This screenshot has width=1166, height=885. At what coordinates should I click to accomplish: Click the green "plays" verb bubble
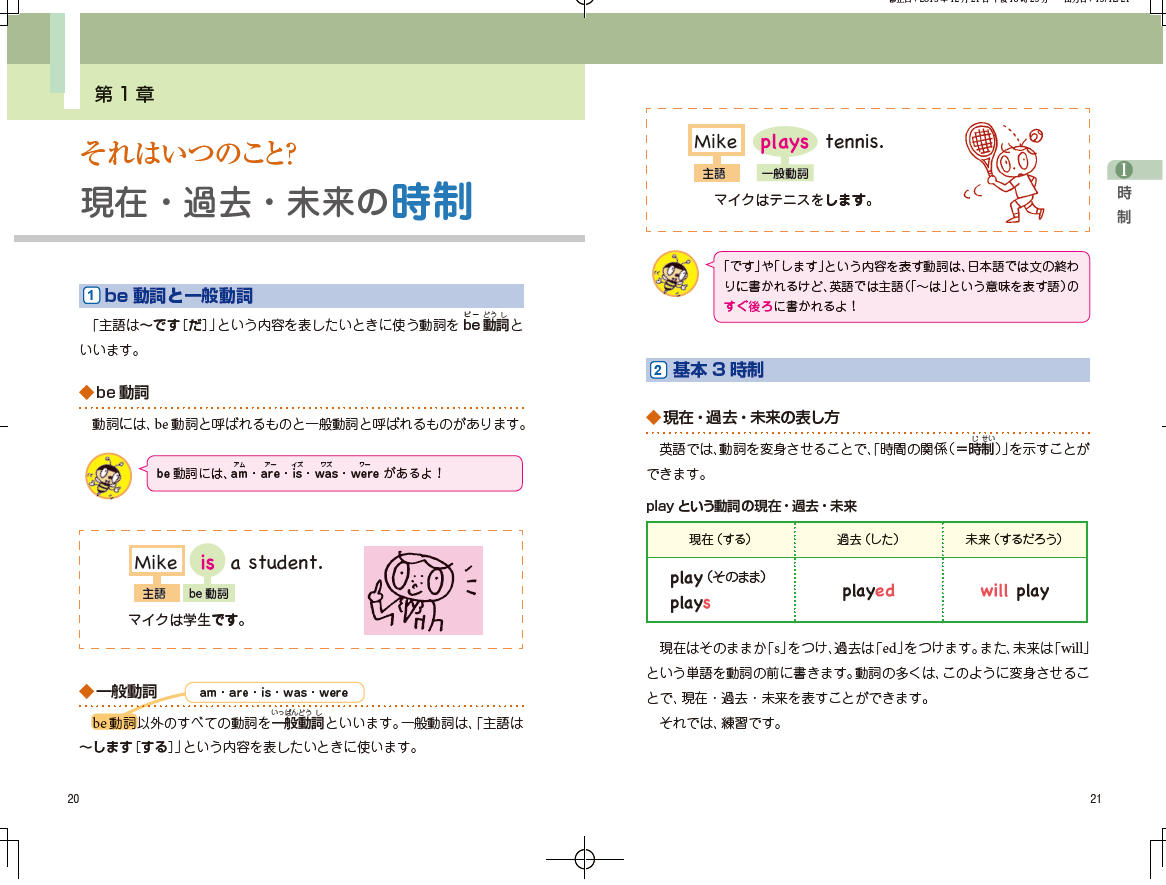click(784, 142)
